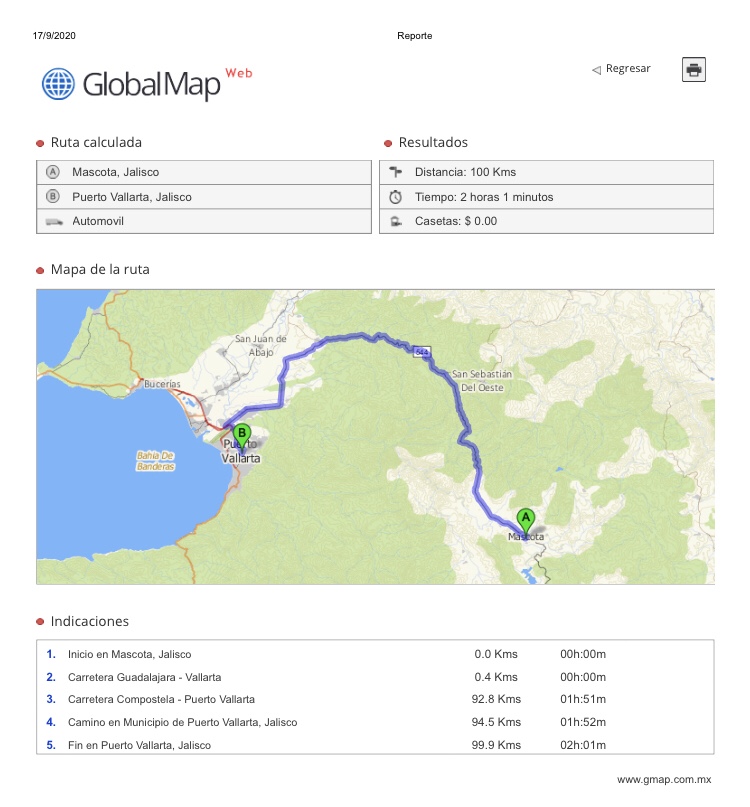Click the toll booth Casetas icon
This screenshot has width=750, height=807.
395,221
